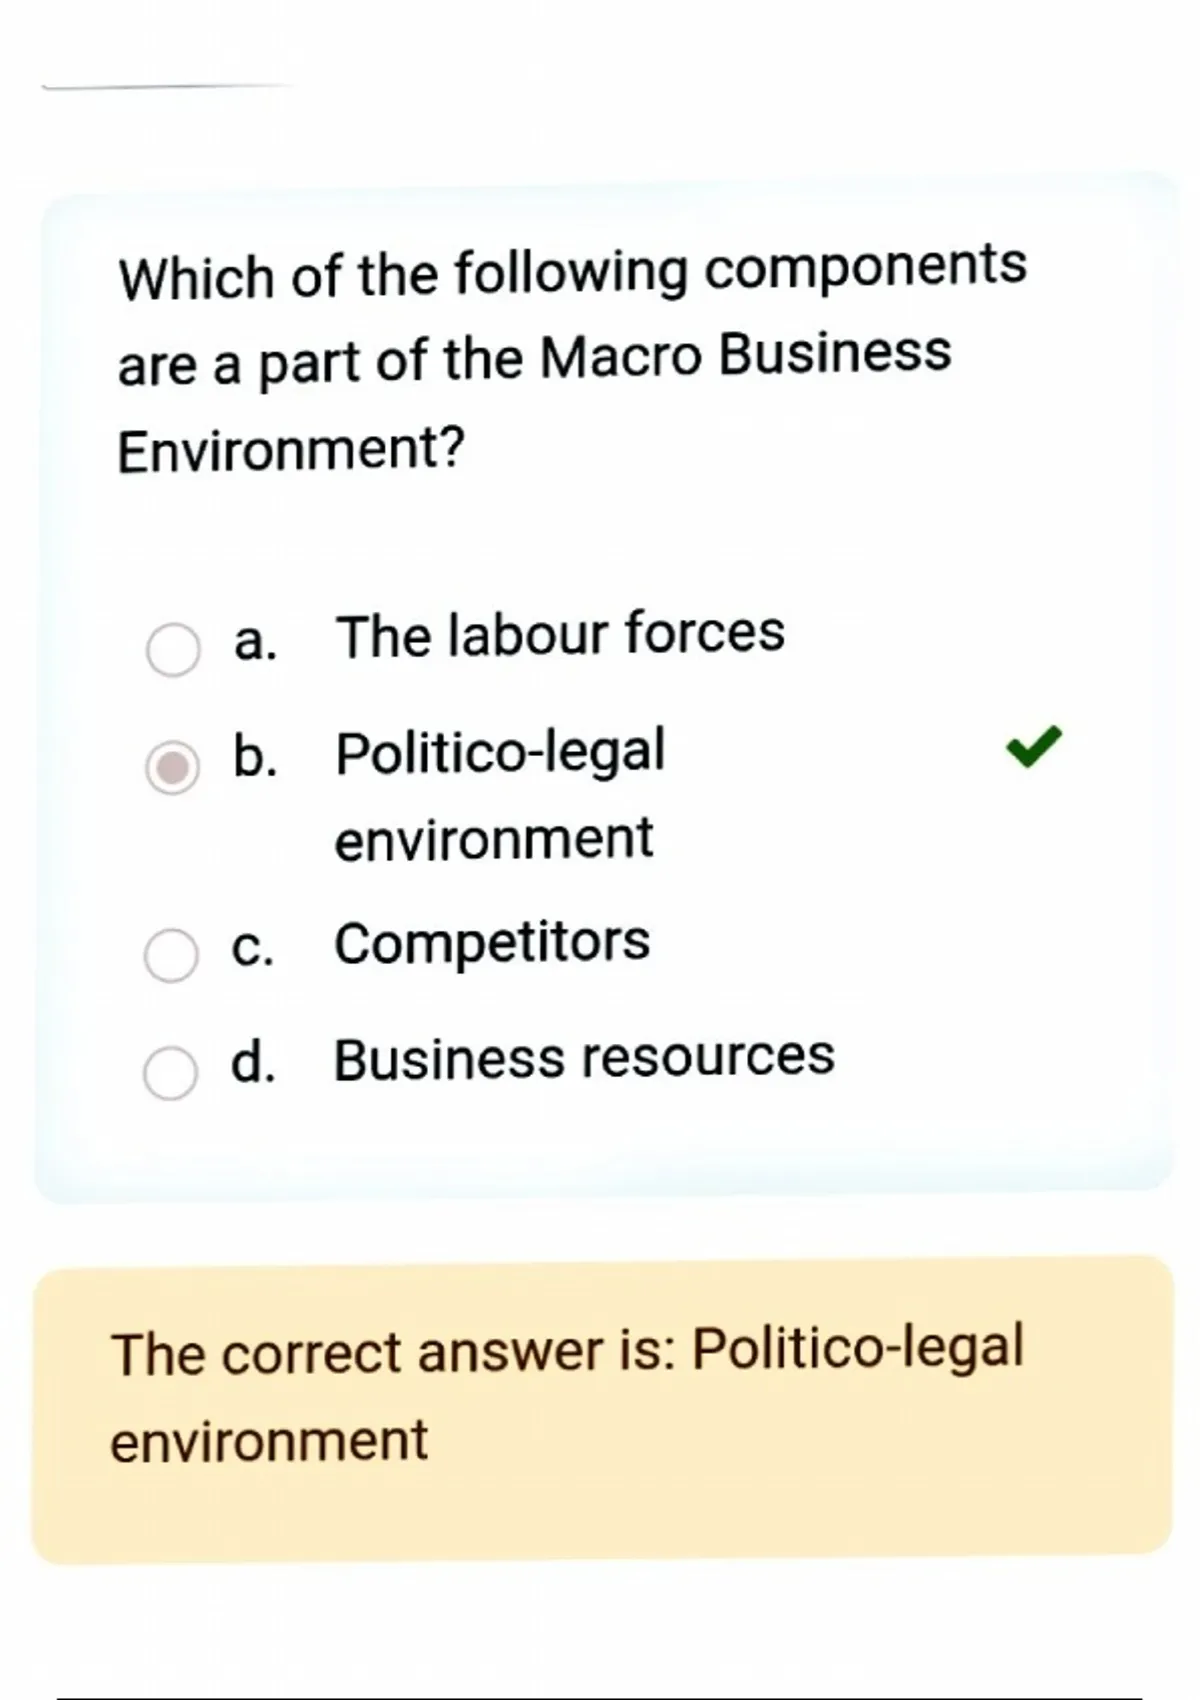The image size is (1200, 1700).
Task: Click the word "Environment?" ending the question
Action: [x=292, y=450]
